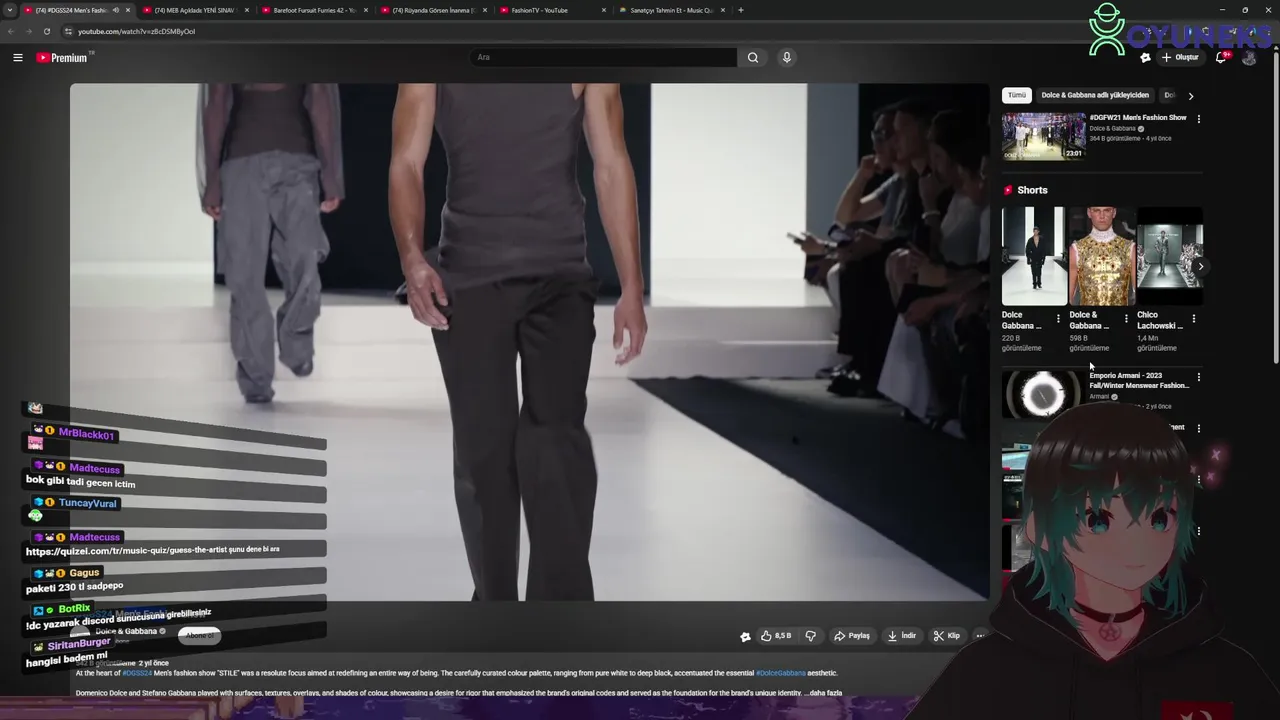Image resolution: width=1280 pixels, height=720 pixels.
Task: Open the YouTube hamburger guide menu
Action: coord(17,57)
